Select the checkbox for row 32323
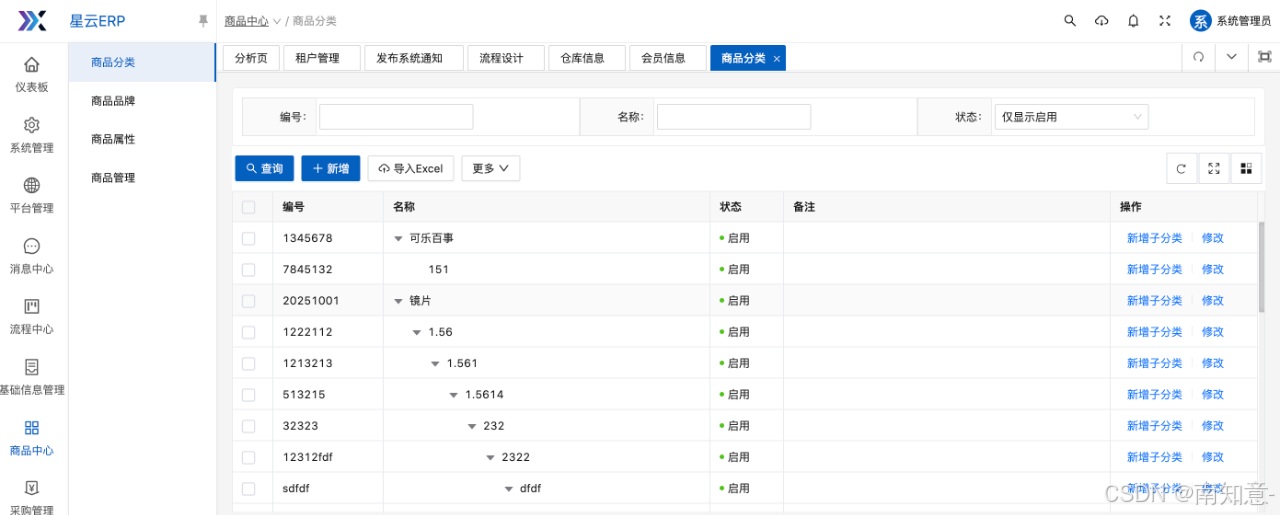 tap(249, 425)
